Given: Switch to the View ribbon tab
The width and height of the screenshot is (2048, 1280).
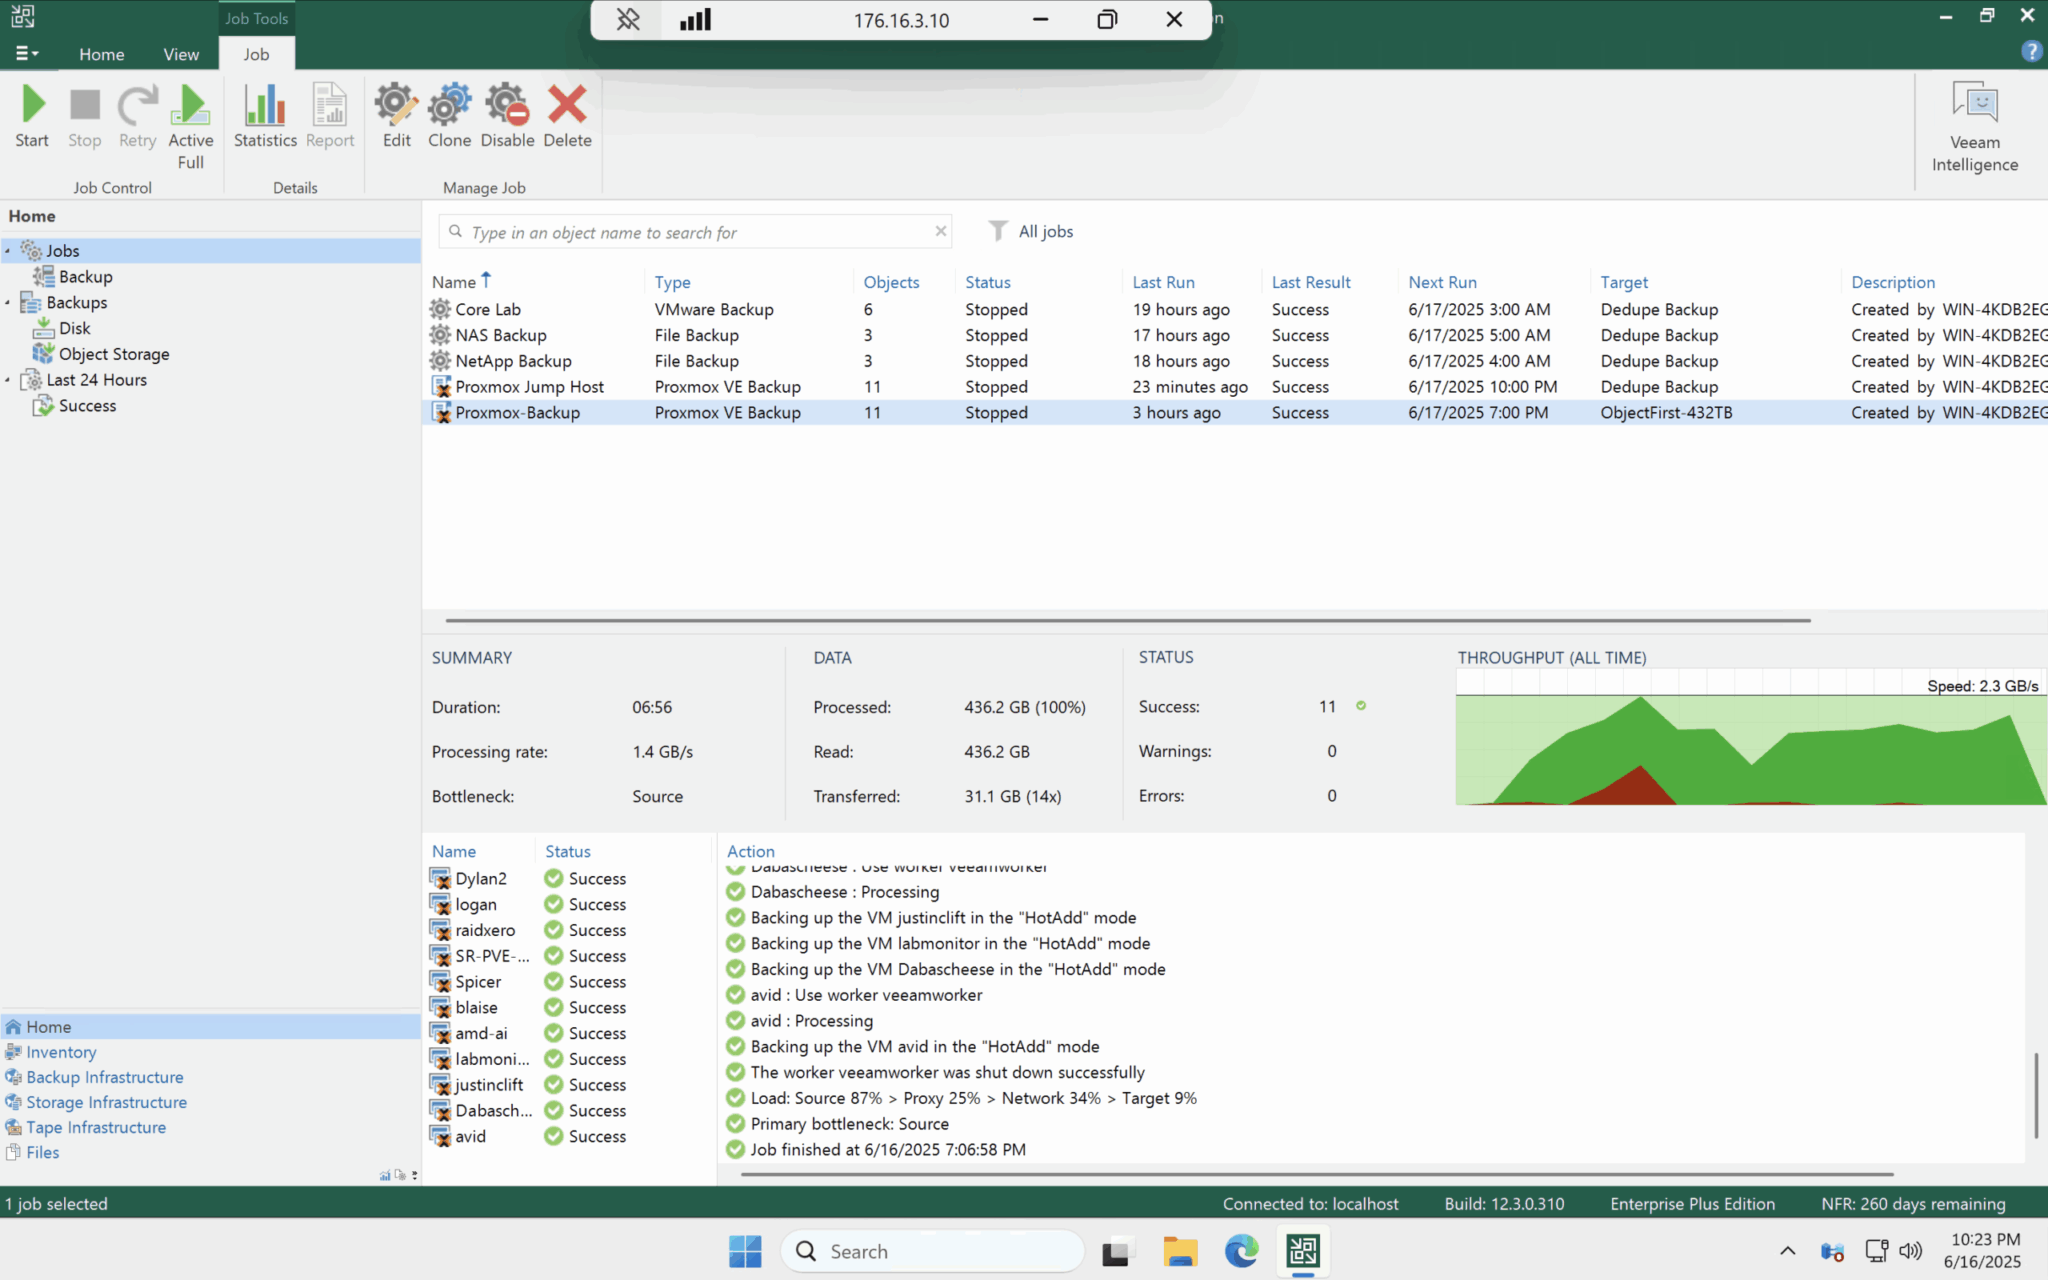Looking at the screenshot, I should (181, 54).
